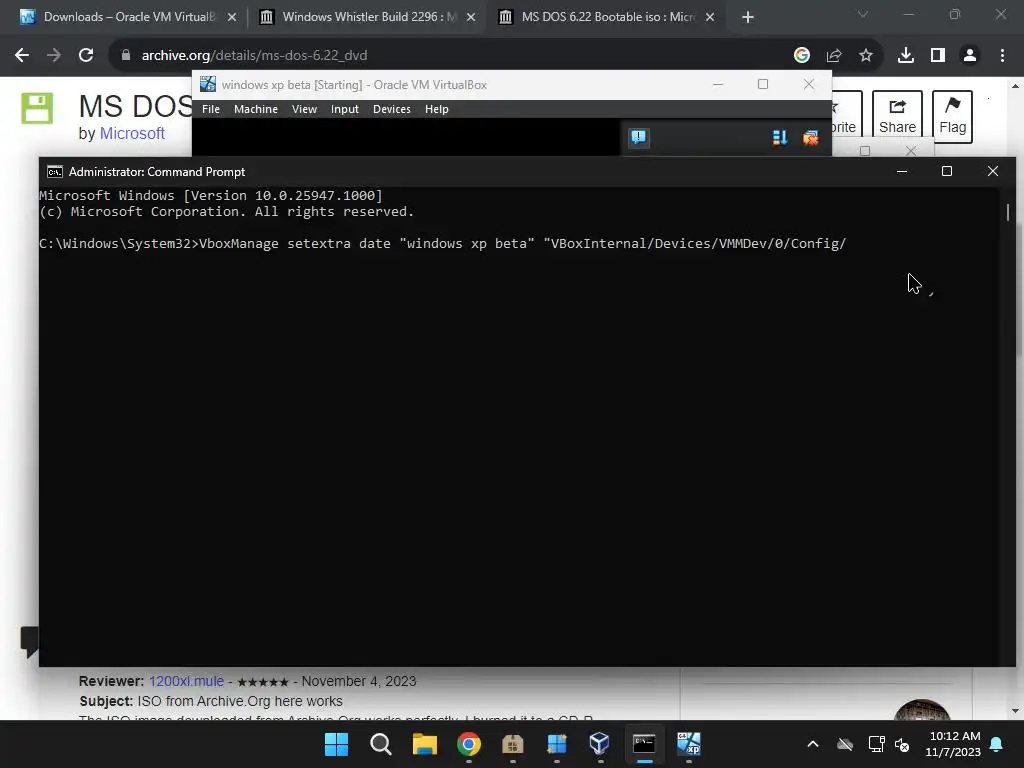Open tab search chevron in Chrome
The height and width of the screenshot is (768, 1024).
[863, 14]
